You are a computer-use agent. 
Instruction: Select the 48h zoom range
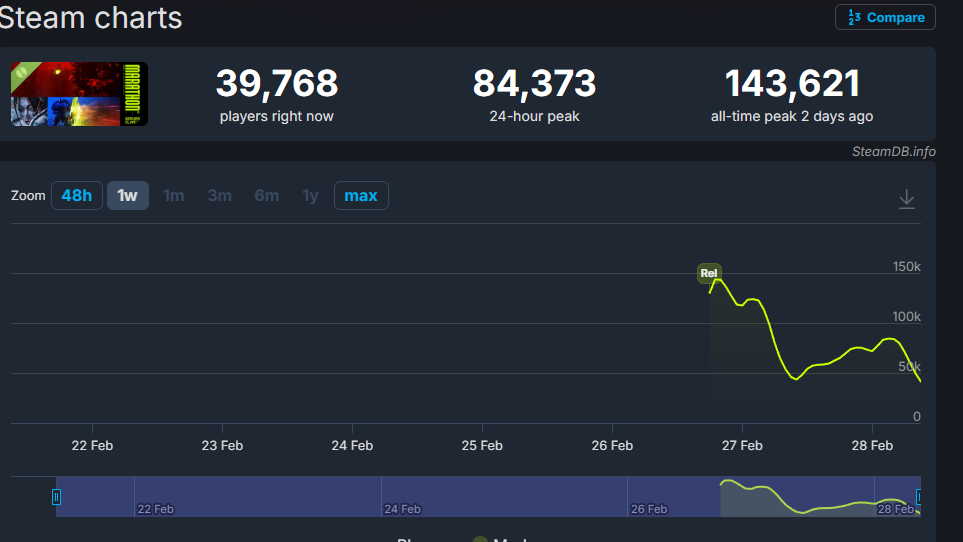[77, 195]
